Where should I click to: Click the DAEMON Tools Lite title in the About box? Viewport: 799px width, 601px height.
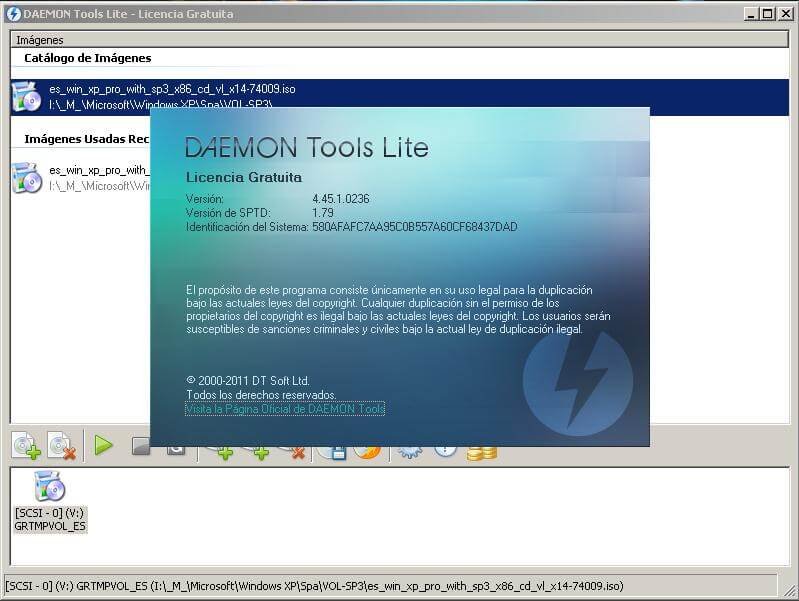point(307,147)
